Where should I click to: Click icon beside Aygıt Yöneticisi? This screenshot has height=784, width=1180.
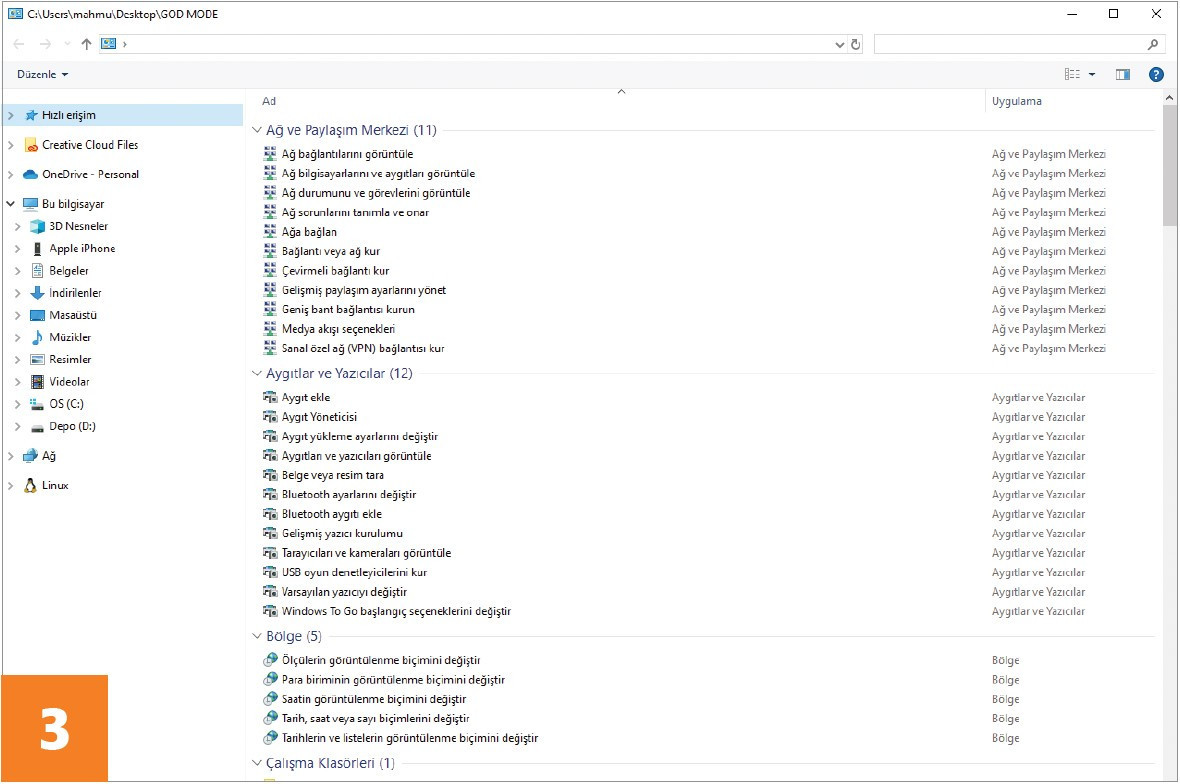coord(270,417)
